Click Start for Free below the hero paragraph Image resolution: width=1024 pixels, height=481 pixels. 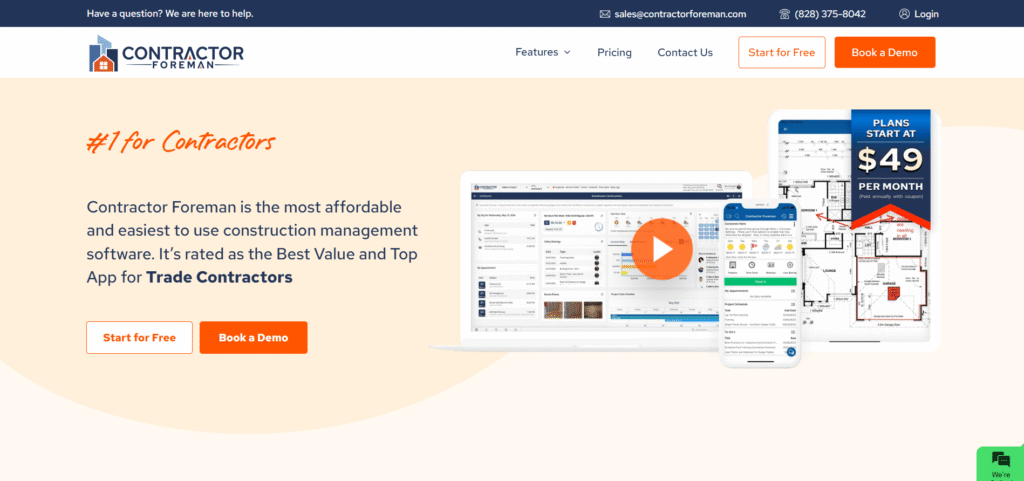[x=139, y=337]
